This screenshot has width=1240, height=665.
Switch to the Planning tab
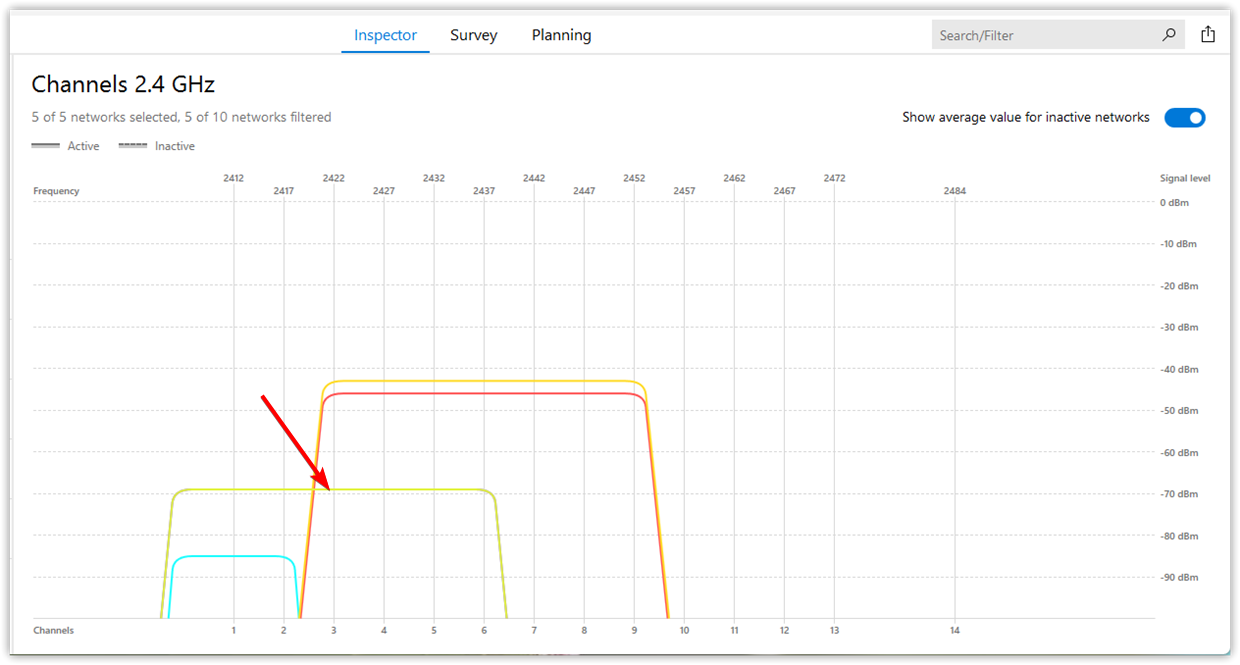pos(561,34)
